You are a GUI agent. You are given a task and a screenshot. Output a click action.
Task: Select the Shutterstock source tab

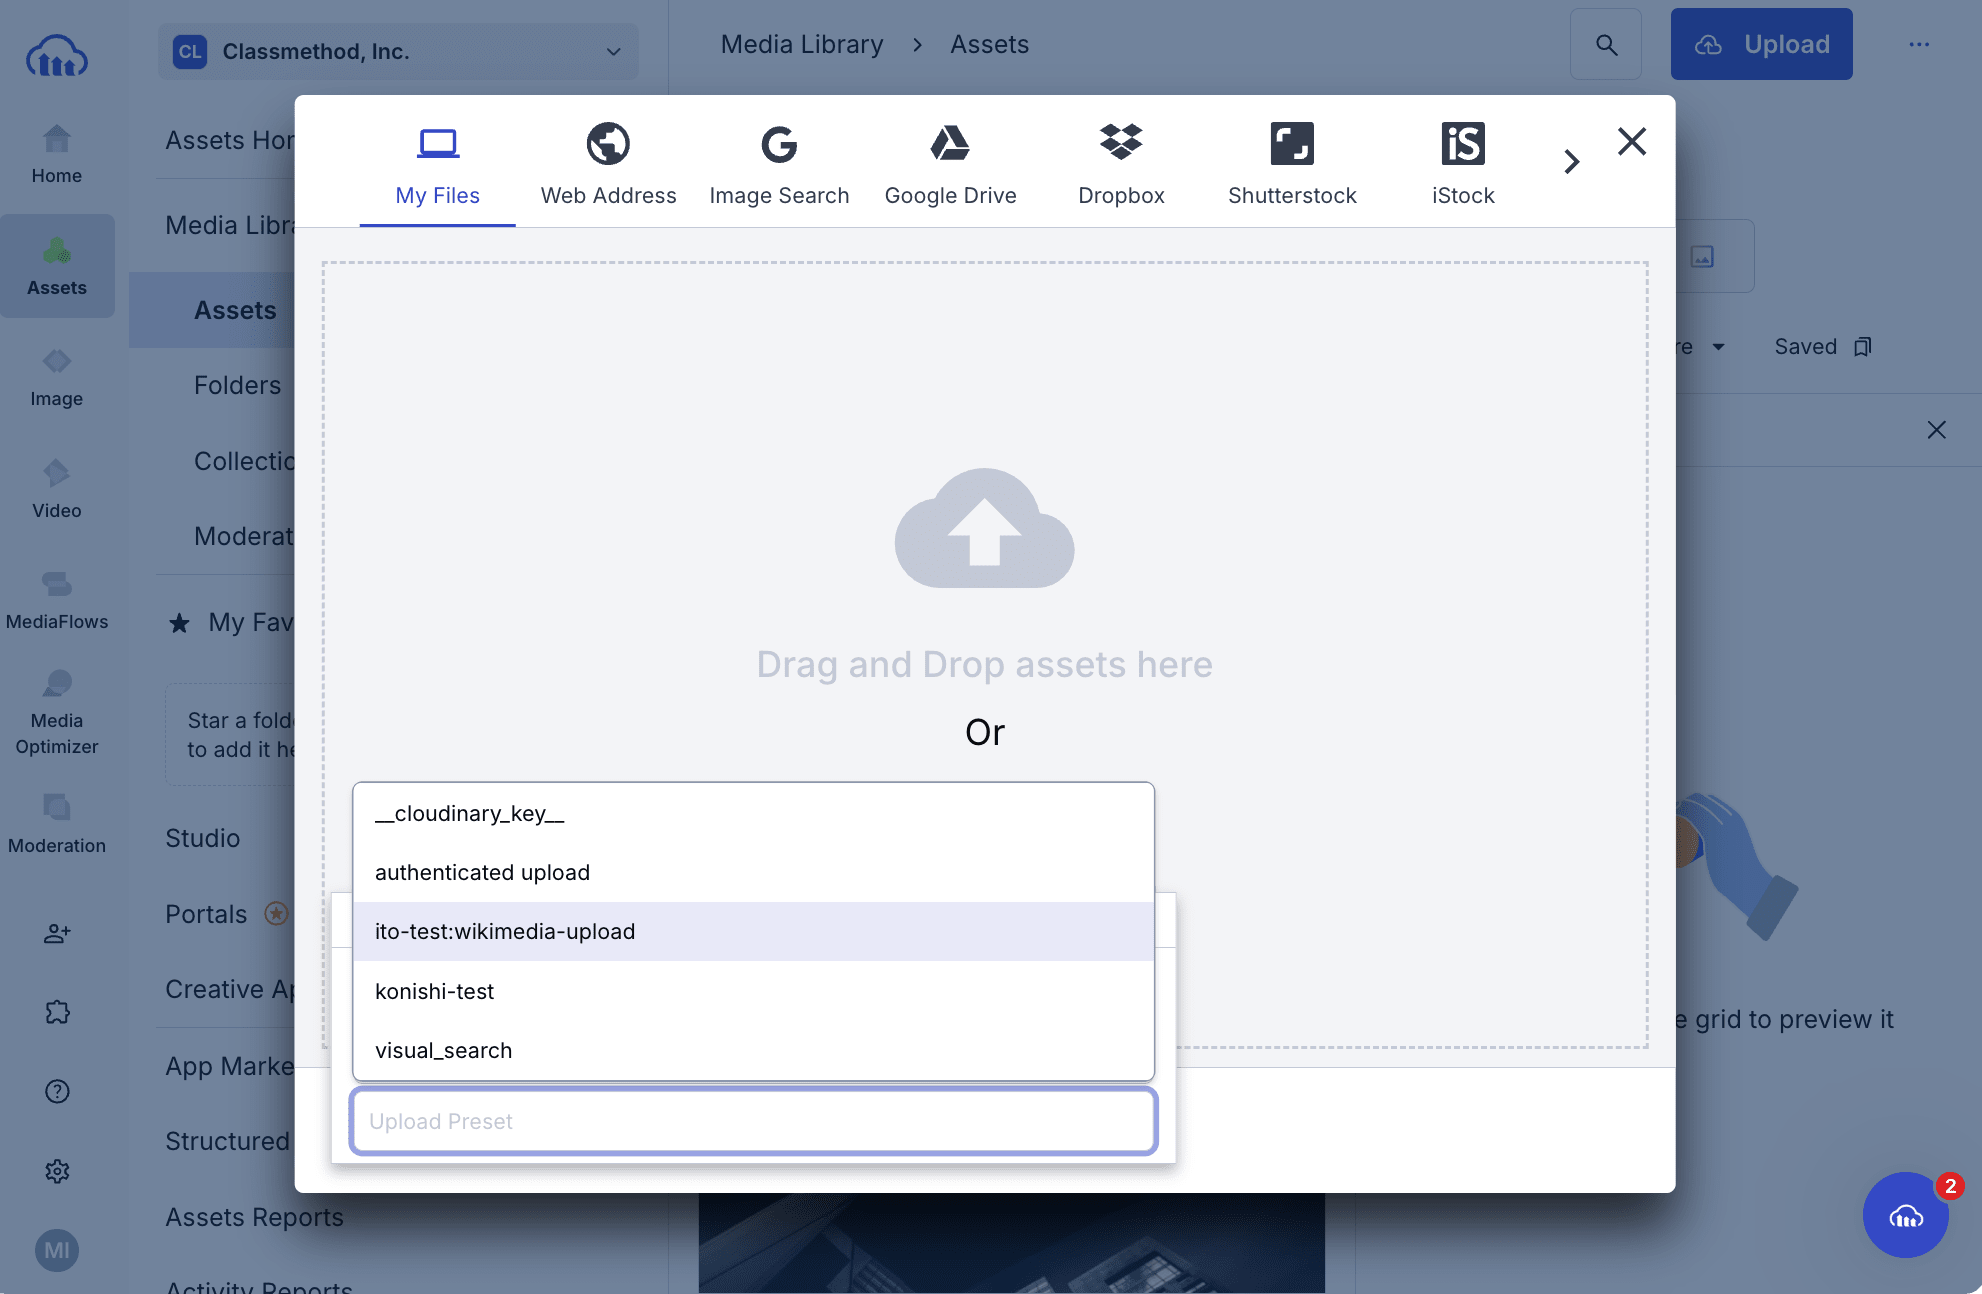tap(1293, 166)
